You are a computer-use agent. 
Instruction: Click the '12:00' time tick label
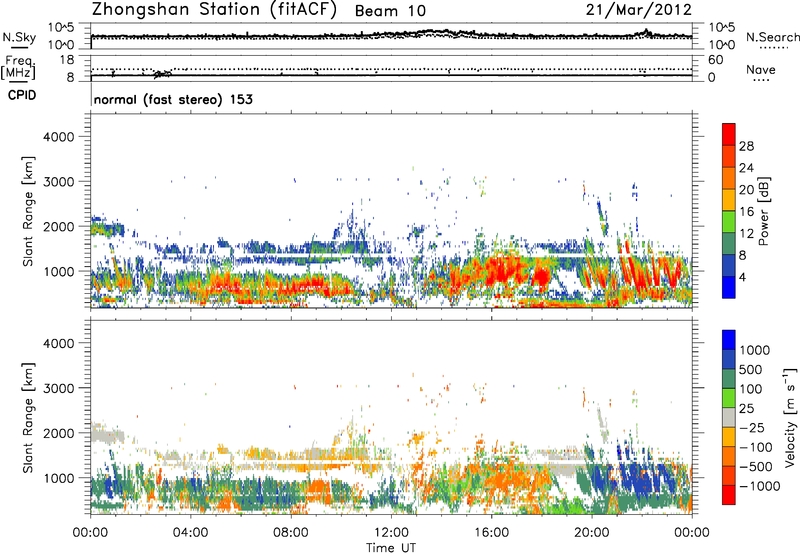click(x=391, y=533)
